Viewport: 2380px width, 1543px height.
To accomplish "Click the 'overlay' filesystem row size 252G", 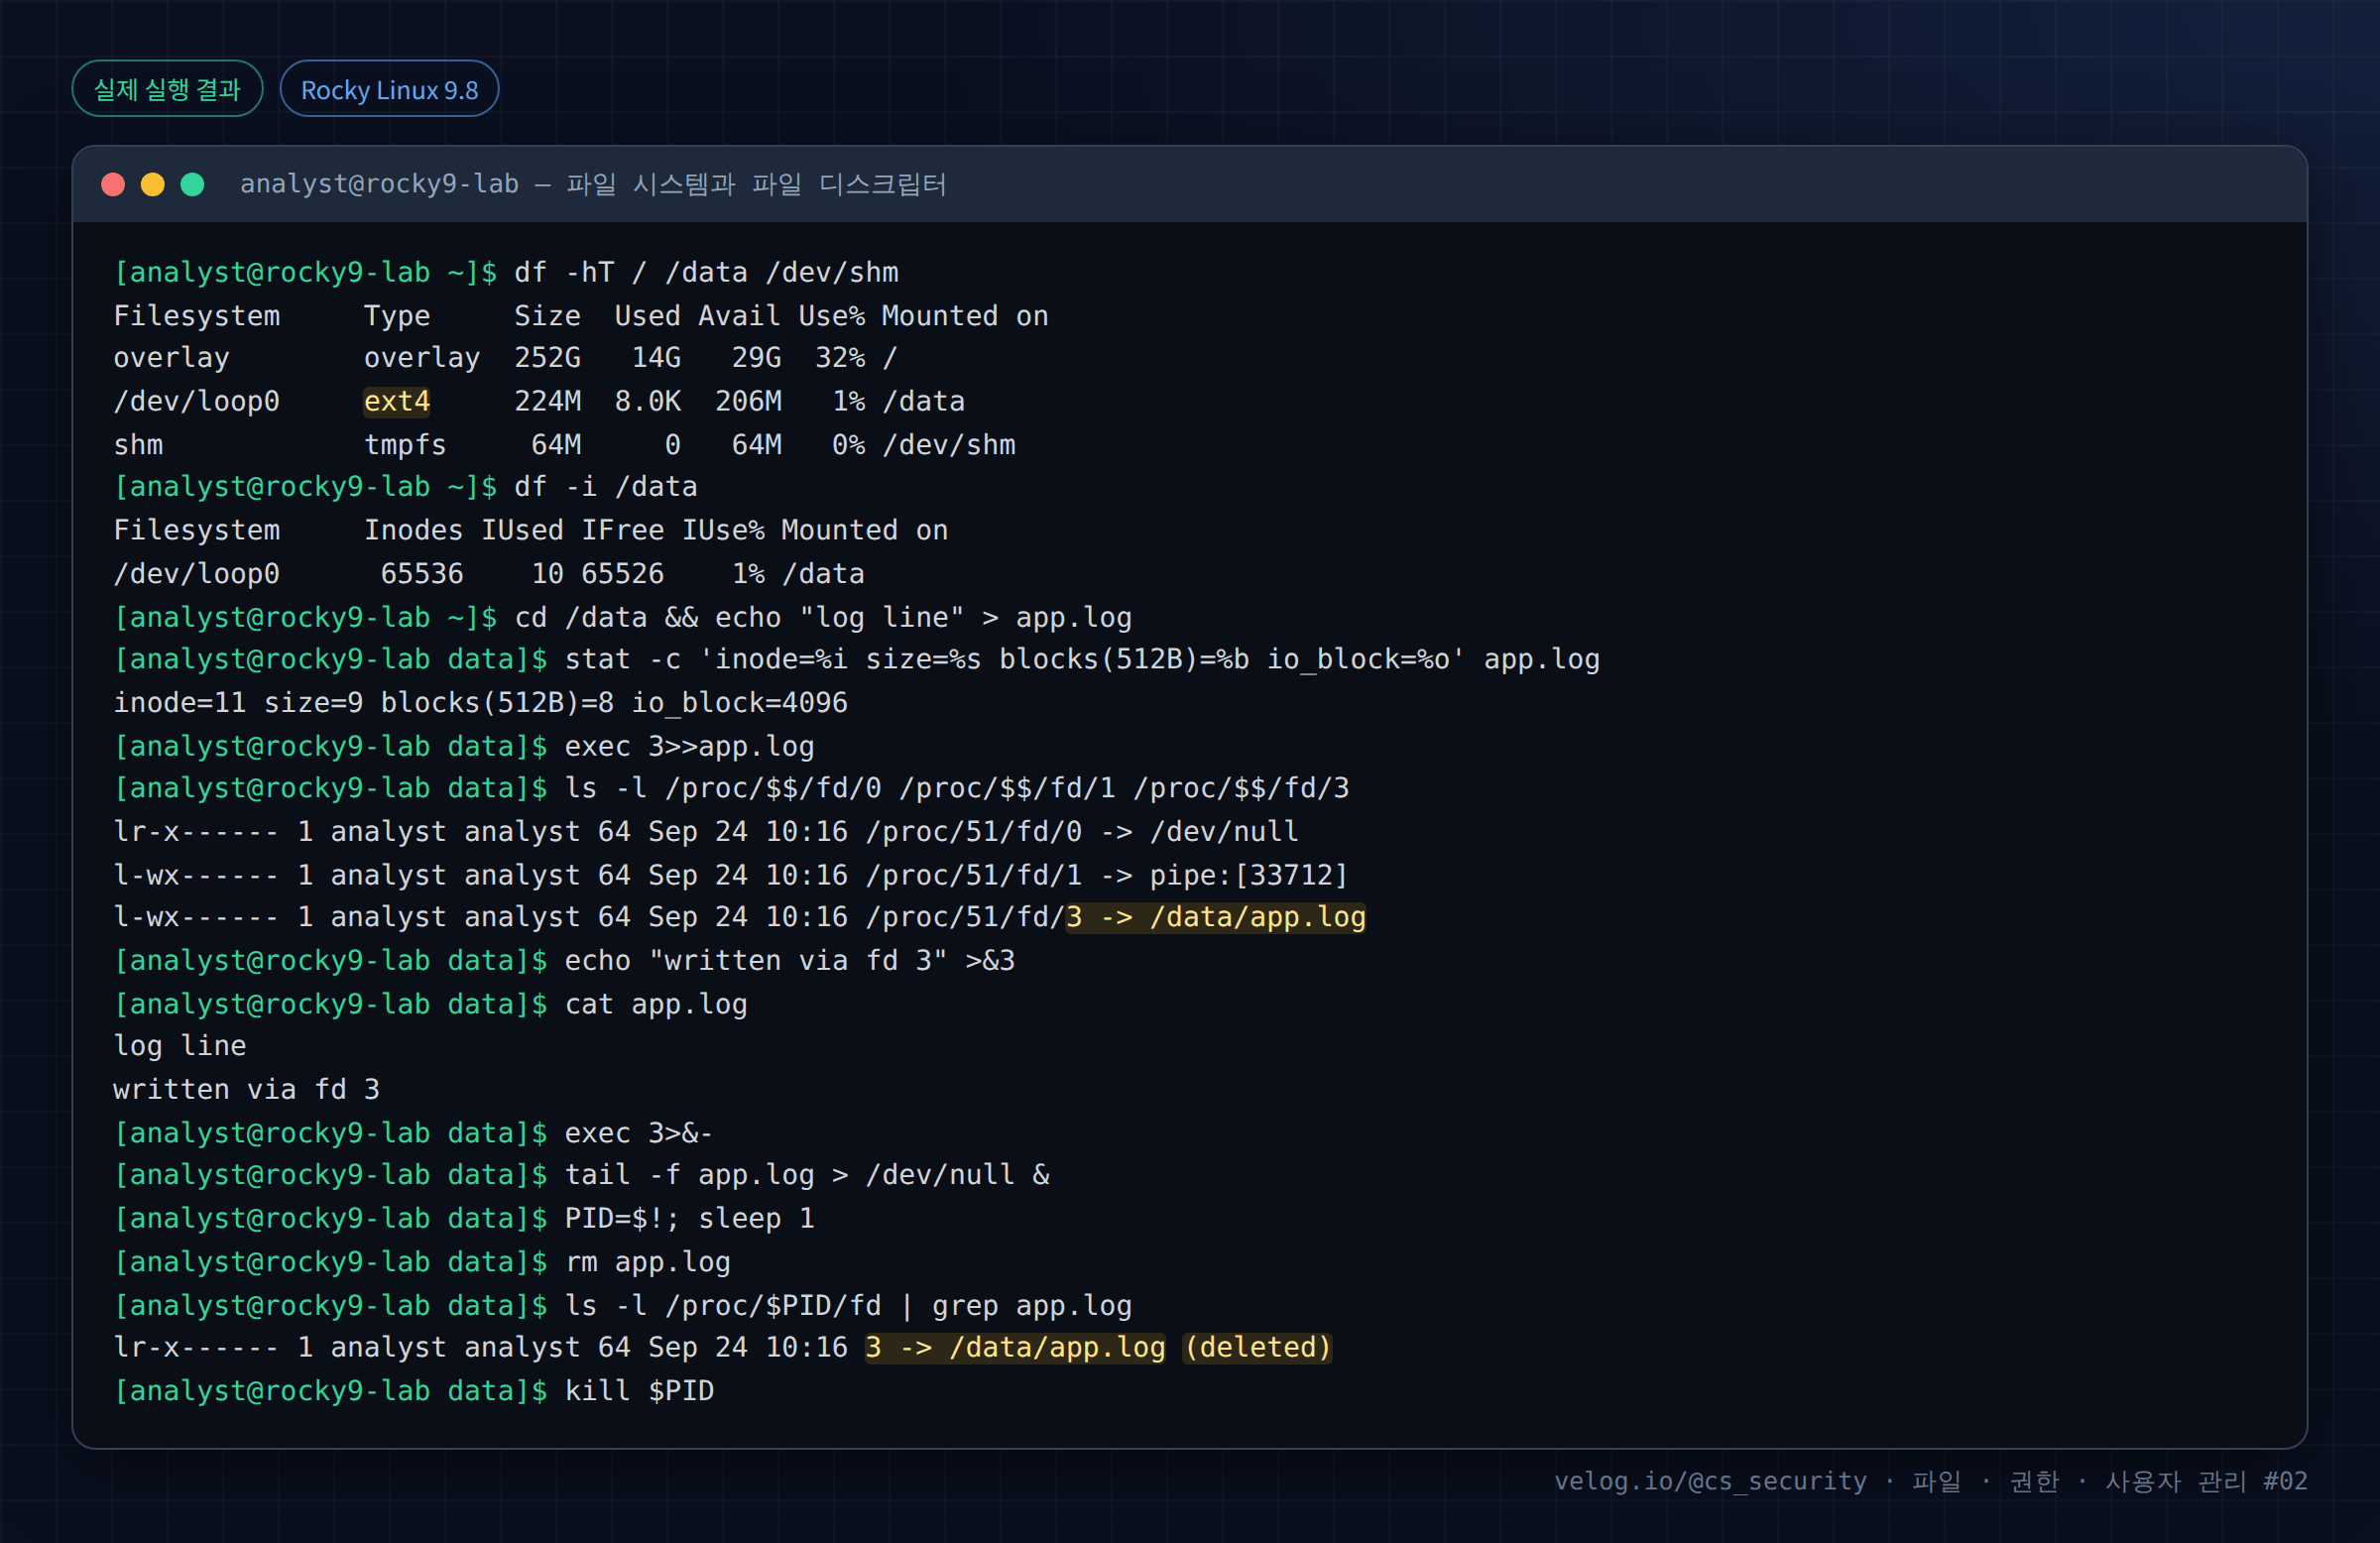I will (x=547, y=357).
